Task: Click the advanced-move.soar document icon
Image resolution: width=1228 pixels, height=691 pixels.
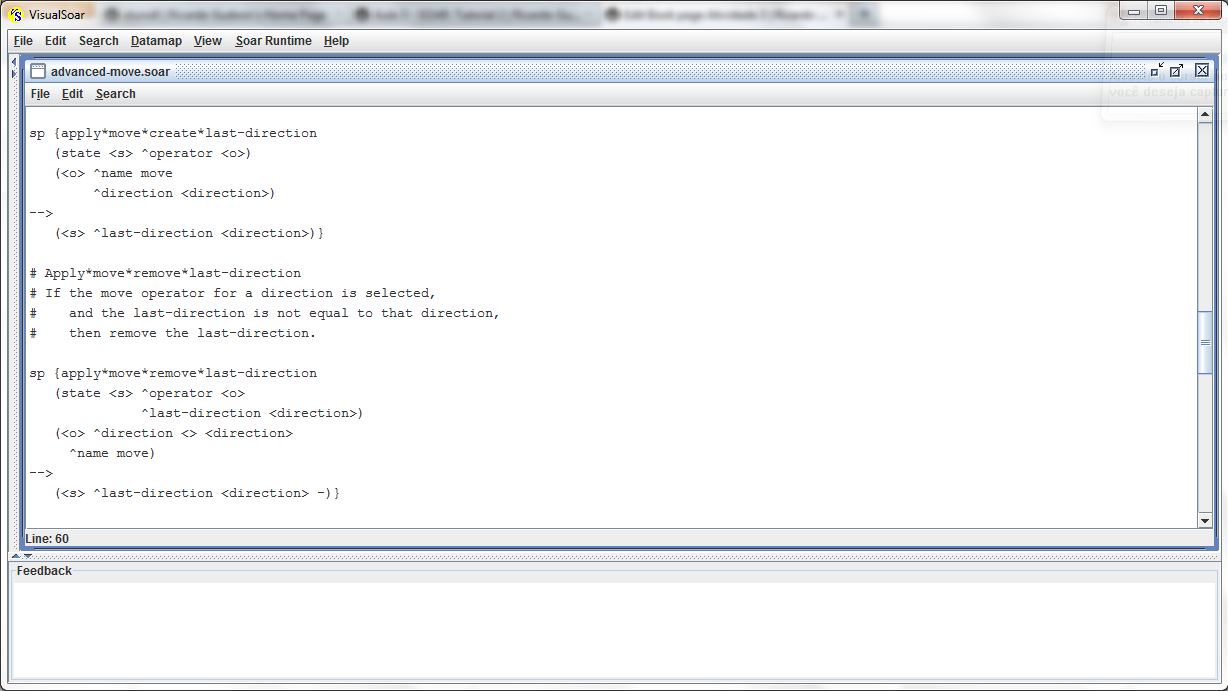Action: [38, 71]
